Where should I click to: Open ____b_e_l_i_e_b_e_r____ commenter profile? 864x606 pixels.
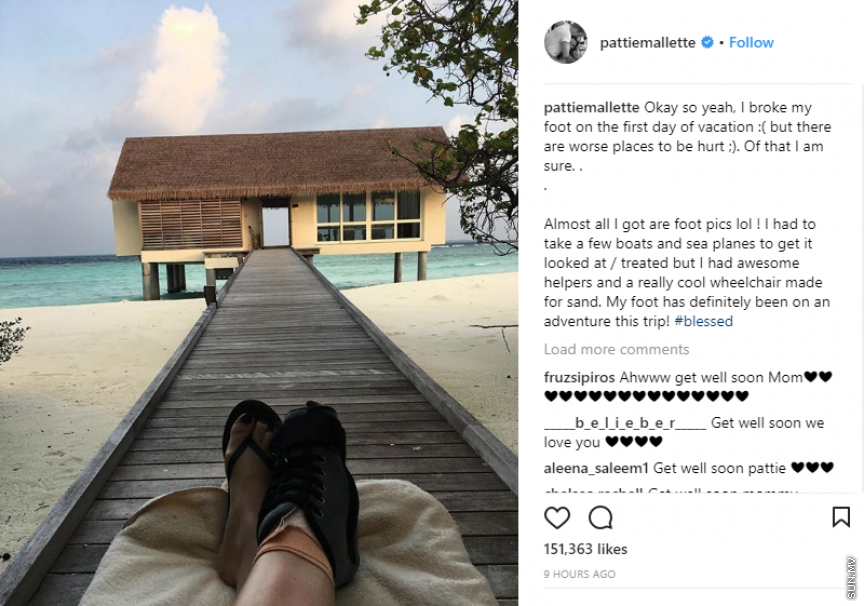(x=625, y=423)
